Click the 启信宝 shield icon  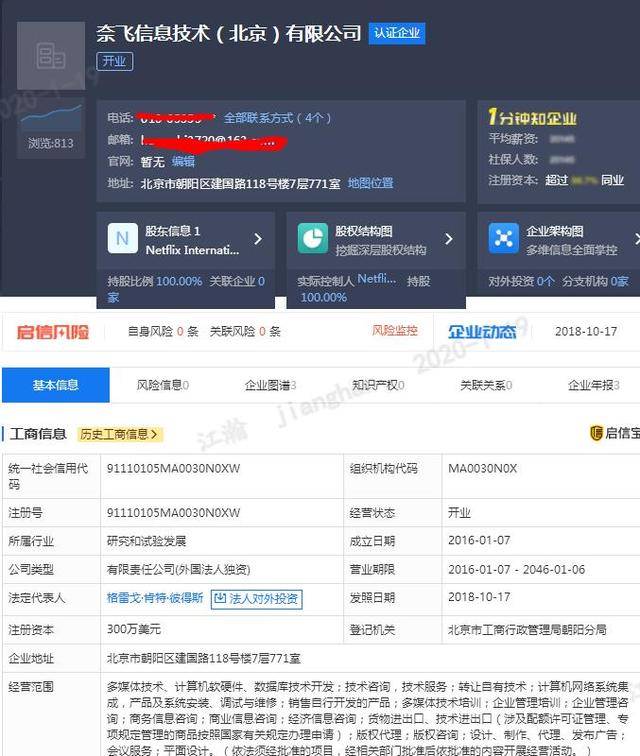click(x=597, y=433)
